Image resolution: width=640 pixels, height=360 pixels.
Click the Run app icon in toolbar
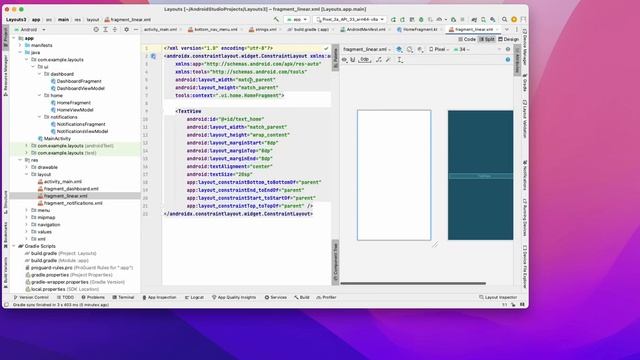(x=393, y=20)
